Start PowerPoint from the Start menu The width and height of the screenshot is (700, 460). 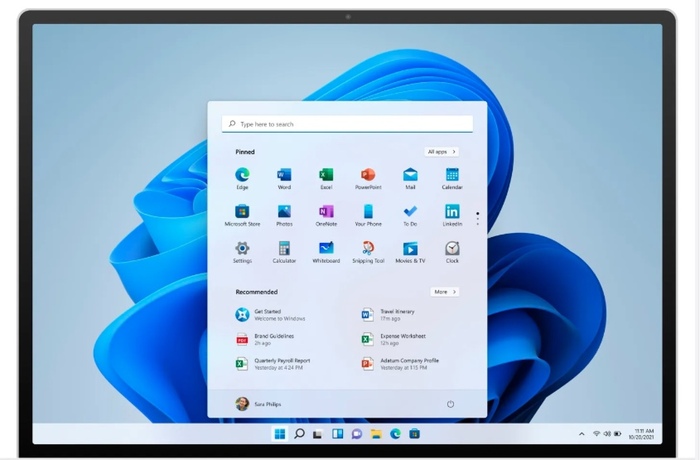tap(368, 178)
